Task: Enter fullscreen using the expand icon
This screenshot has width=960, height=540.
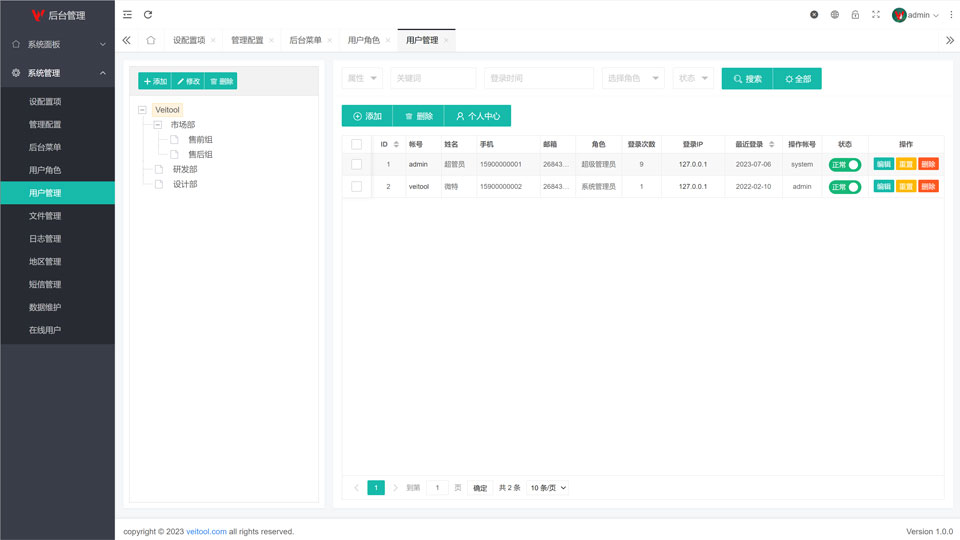Action: [x=876, y=15]
